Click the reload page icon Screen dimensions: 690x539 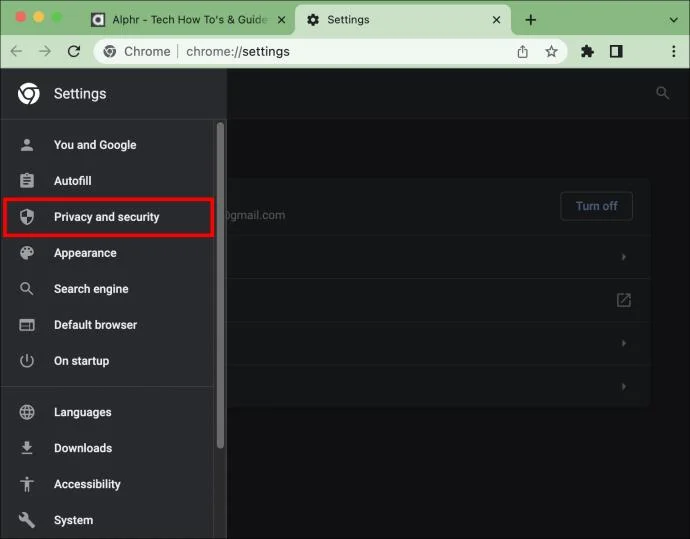point(73,51)
